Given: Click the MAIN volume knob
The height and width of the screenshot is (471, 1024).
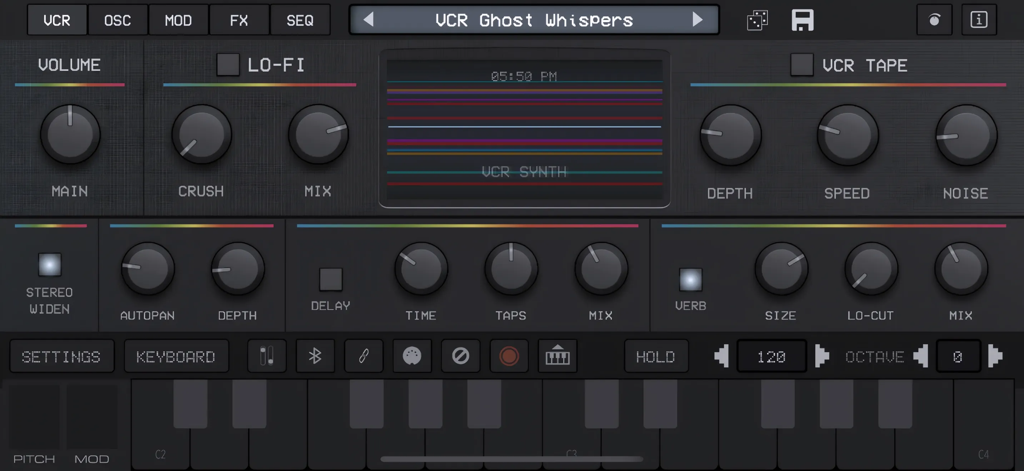Looking at the screenshot, I should [x=70, y=134].
